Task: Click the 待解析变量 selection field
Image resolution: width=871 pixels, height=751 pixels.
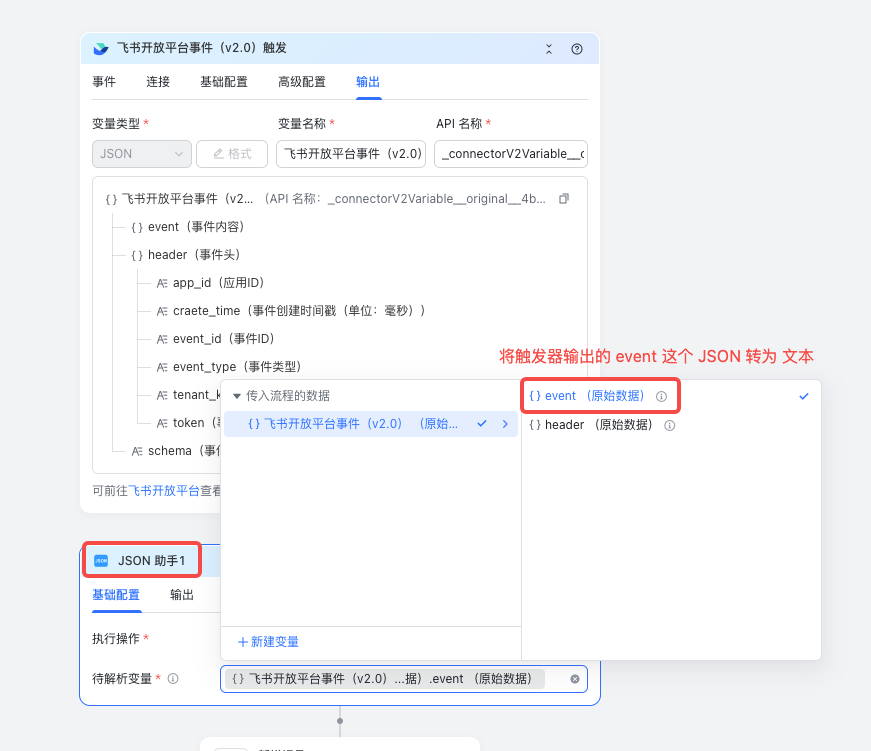Action: [404, 679]
